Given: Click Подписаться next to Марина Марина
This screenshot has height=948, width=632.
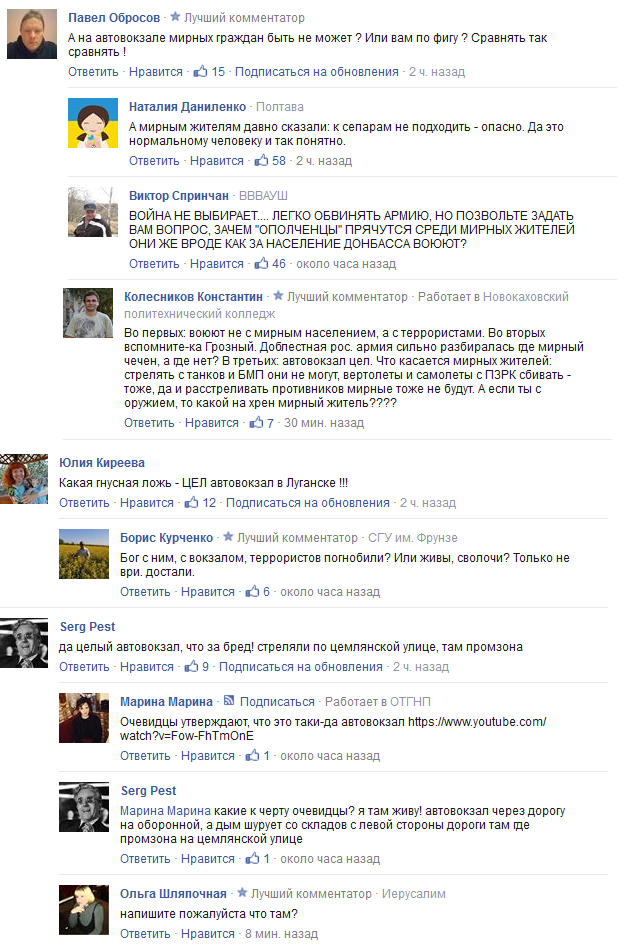Looking at the screenshot, I should click(x=277, y=701).
